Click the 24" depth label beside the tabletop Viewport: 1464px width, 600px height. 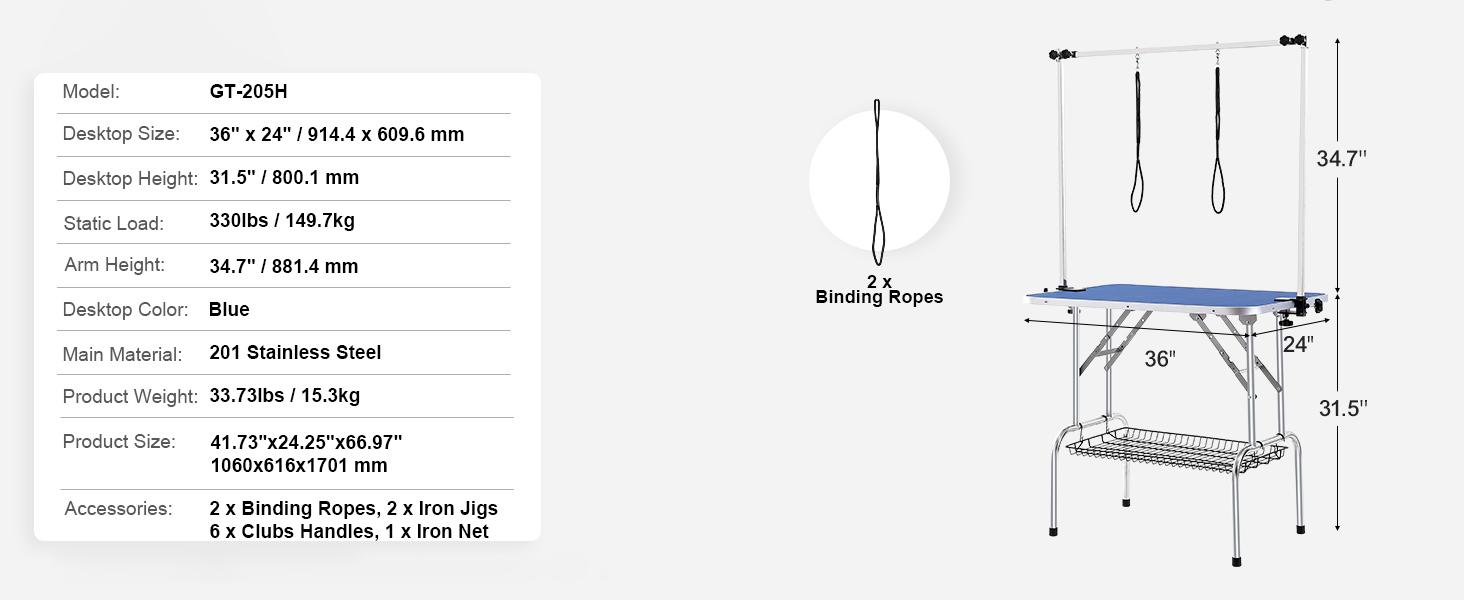[1297, 344]
